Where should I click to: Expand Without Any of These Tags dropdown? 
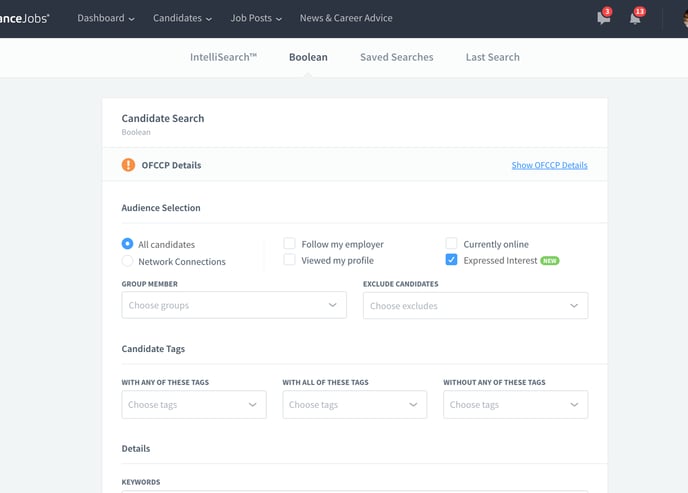coord(516,404)
